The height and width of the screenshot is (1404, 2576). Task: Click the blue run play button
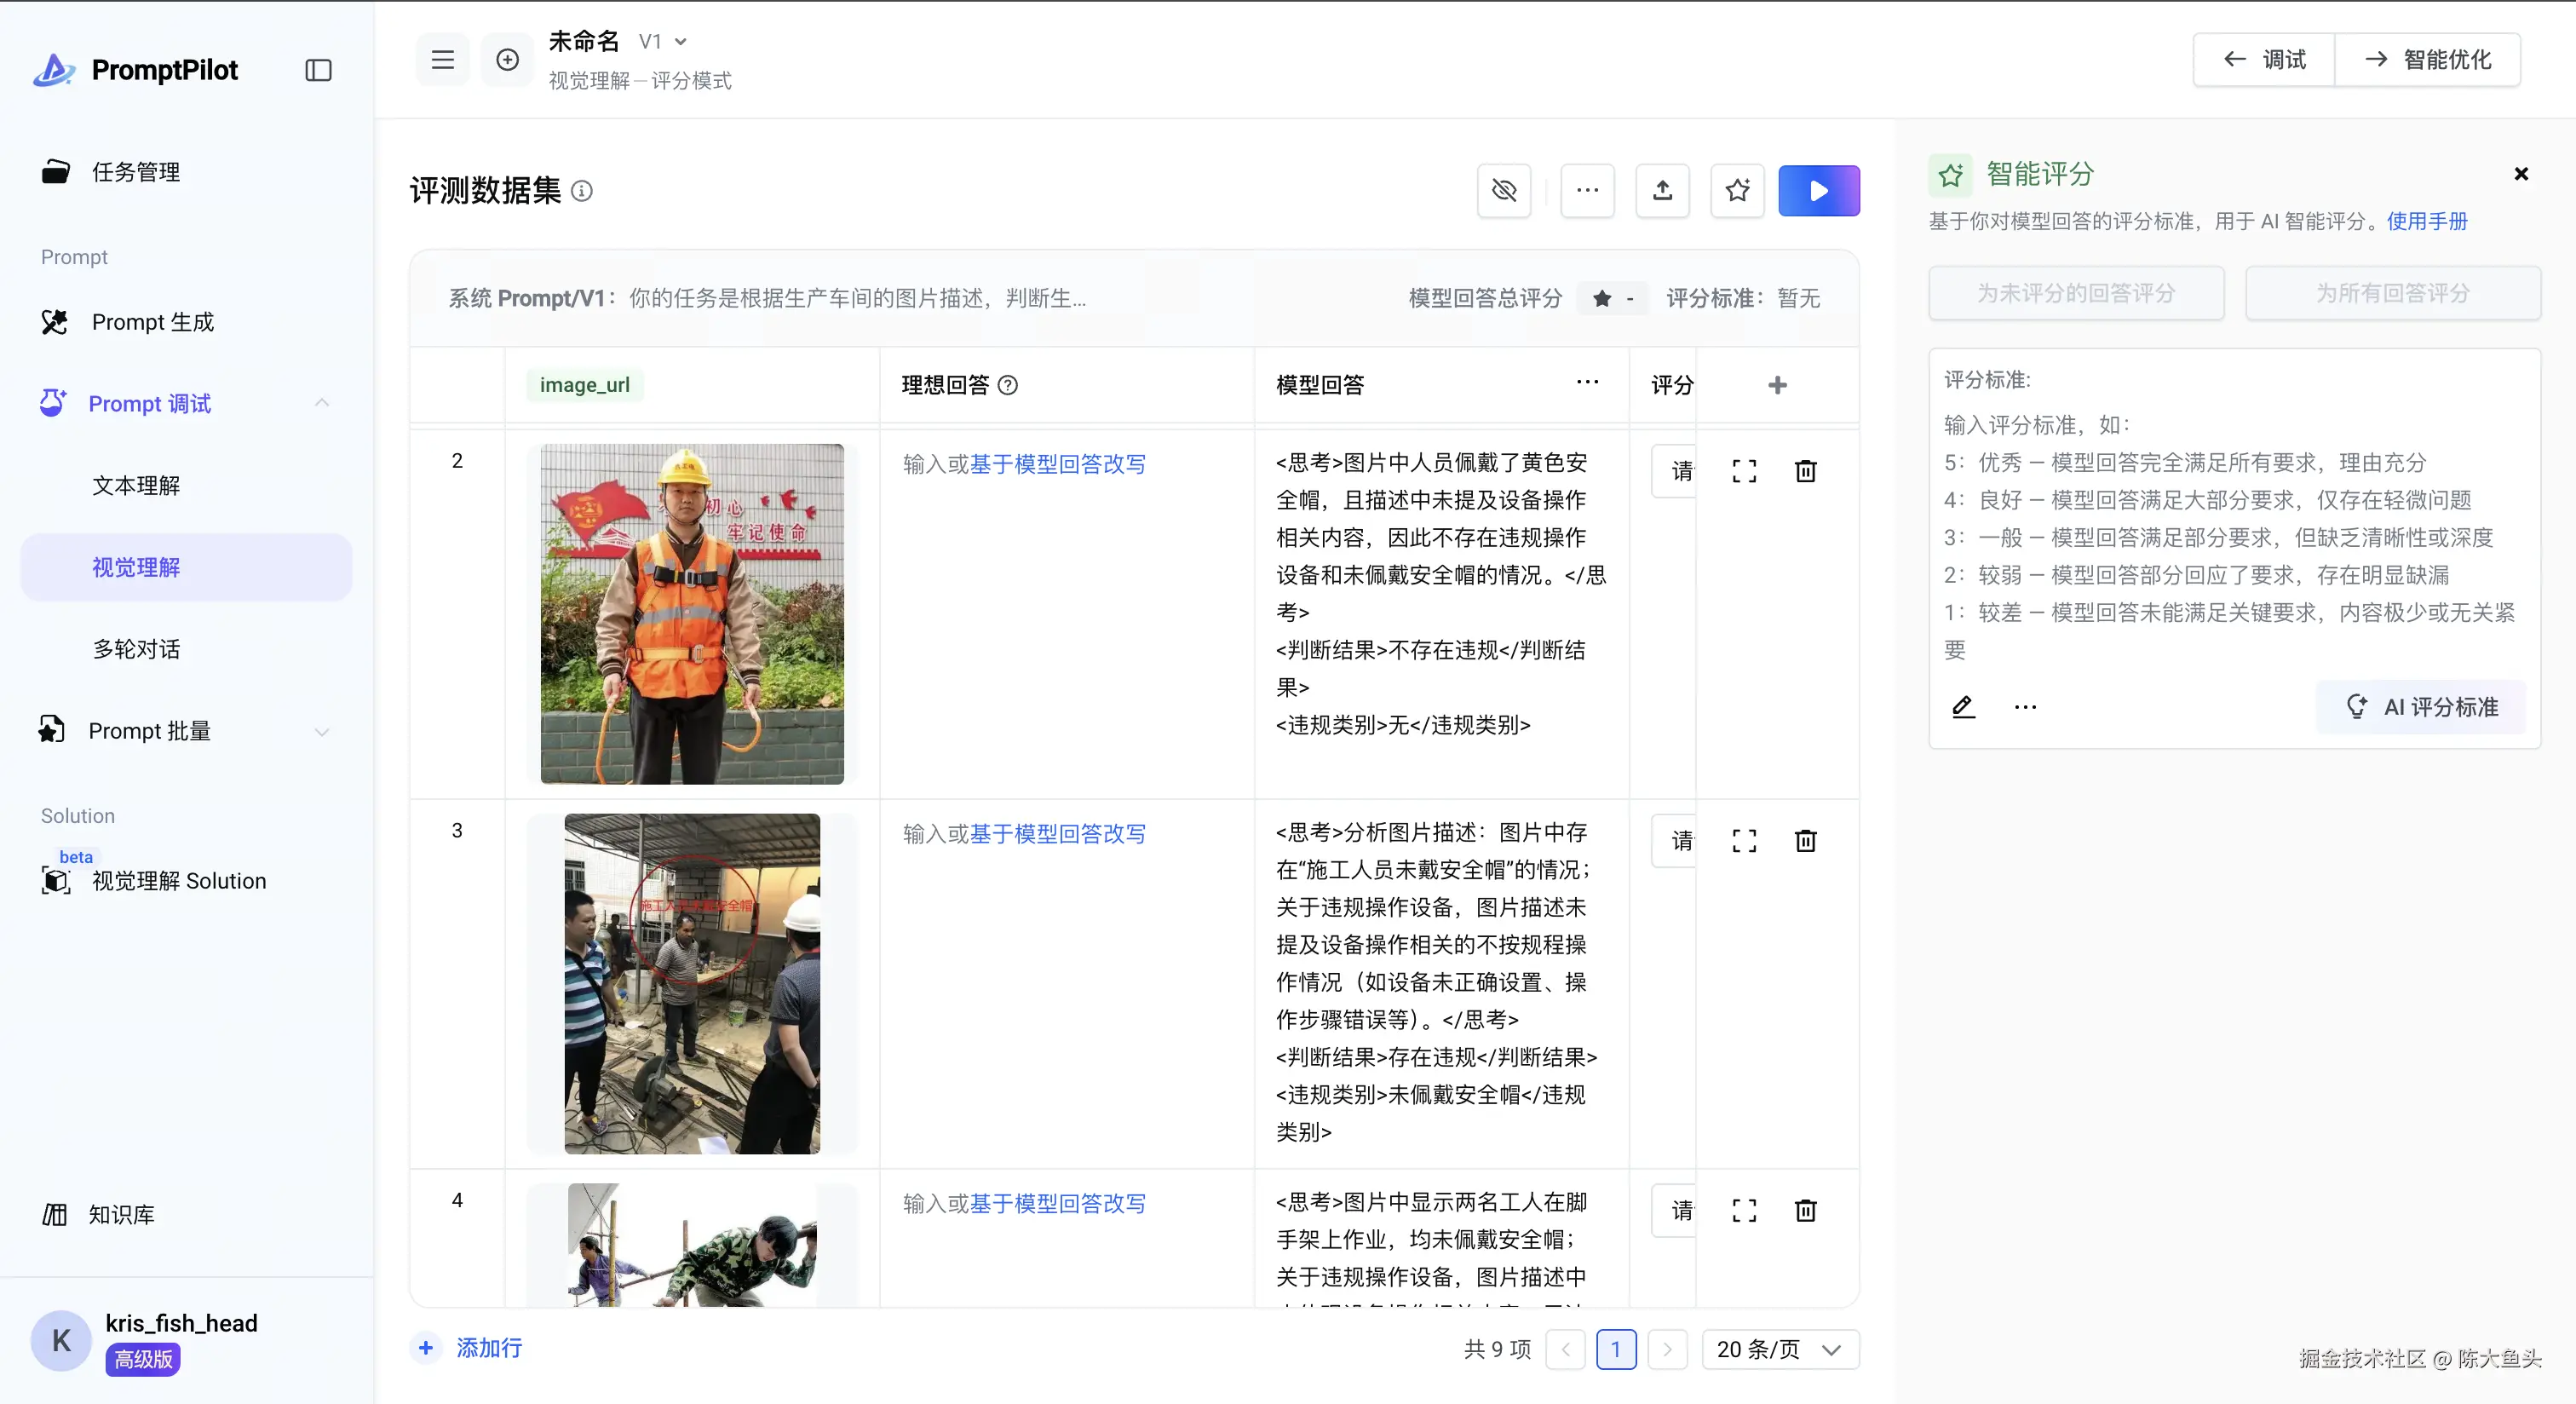pos(1818,190)
